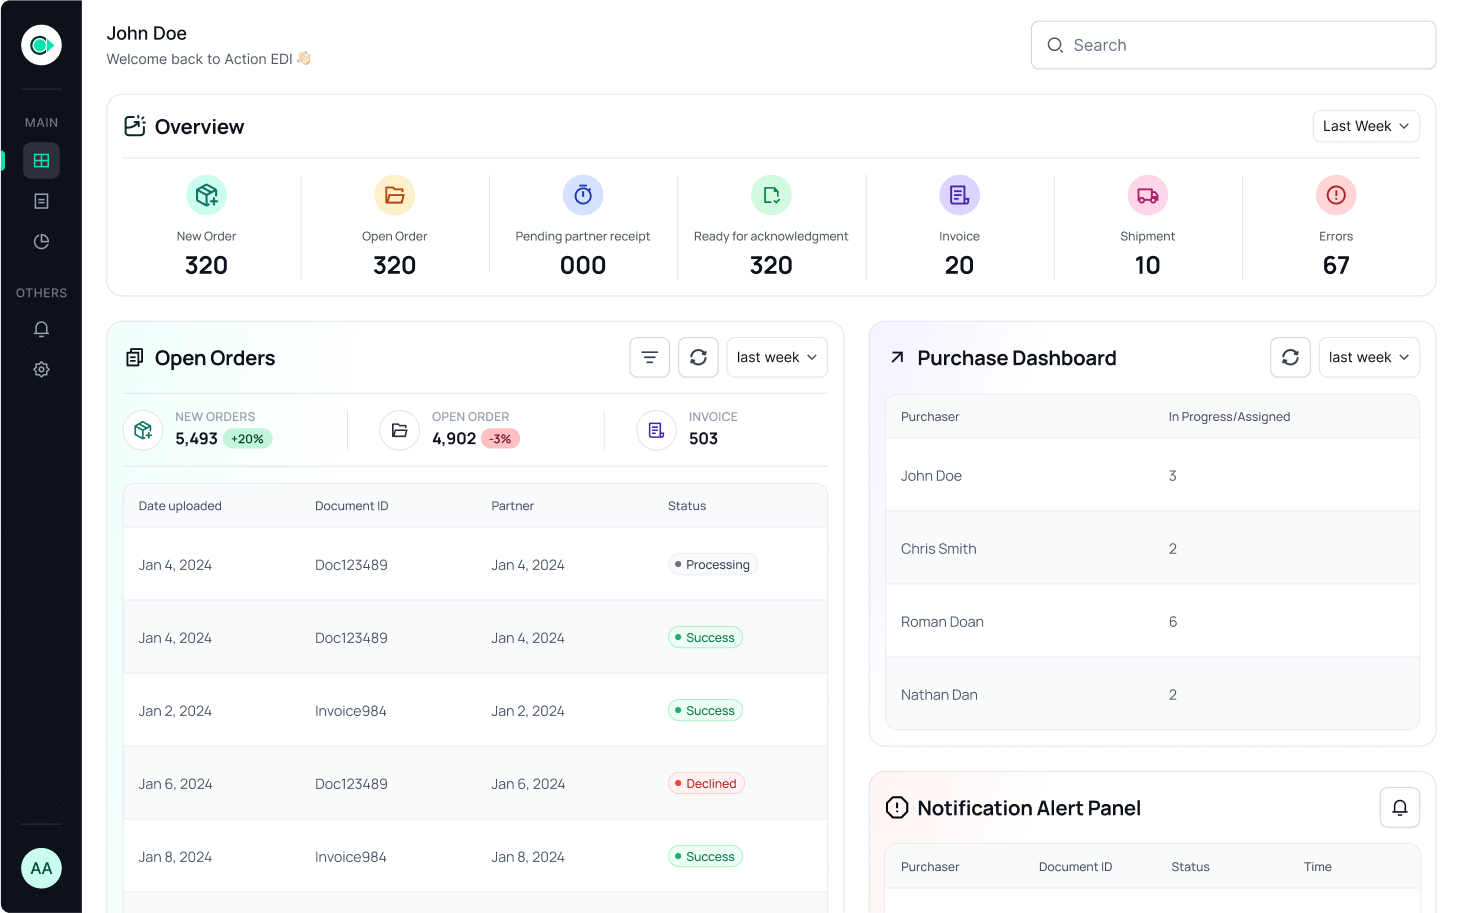Click the Success badge in Jan 2 row
Viewport: 1461px width, 913px height.
click(x=705, y=711)
